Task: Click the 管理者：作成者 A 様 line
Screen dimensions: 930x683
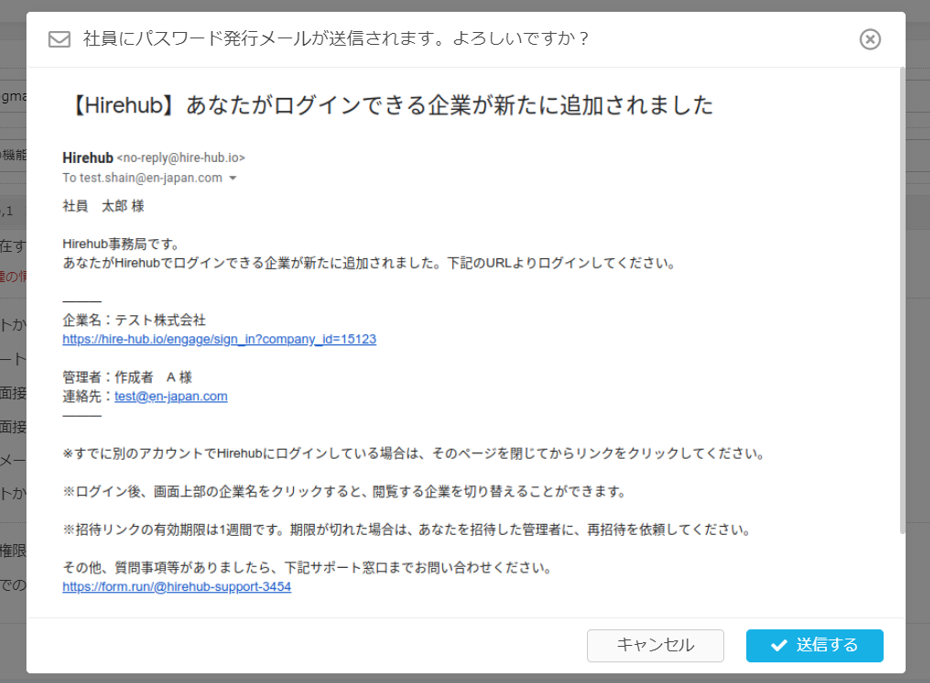Action: (126, 377)
